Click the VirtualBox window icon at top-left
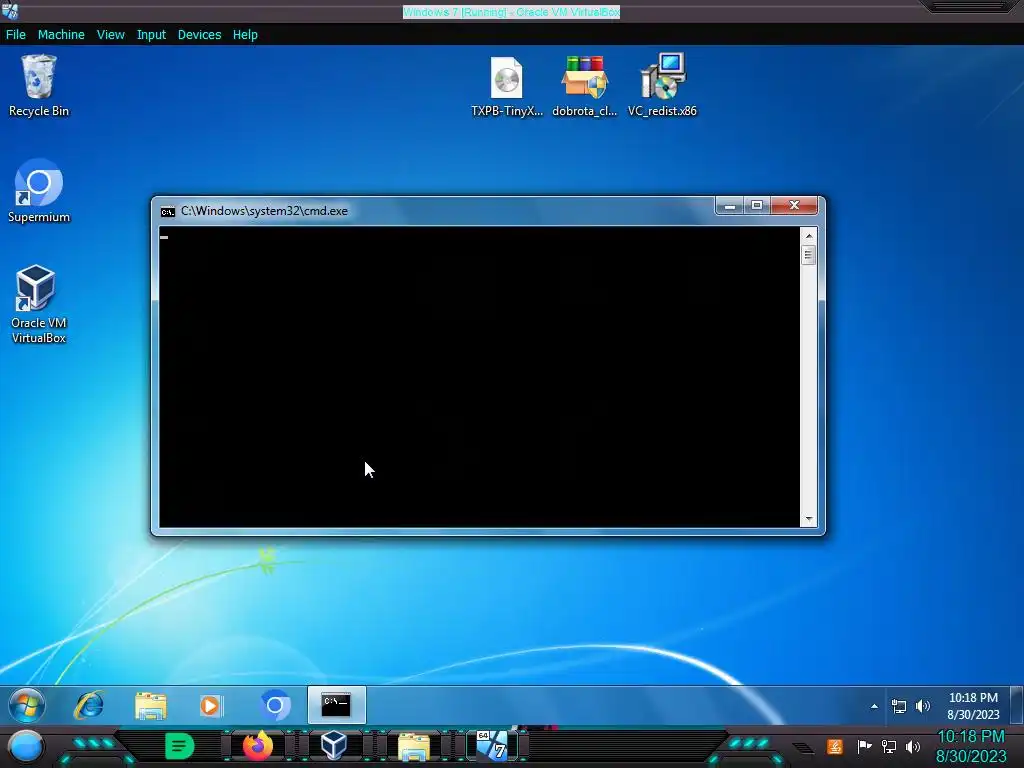The width and height of the screenshot is (1024, 768). coord(10,11)
